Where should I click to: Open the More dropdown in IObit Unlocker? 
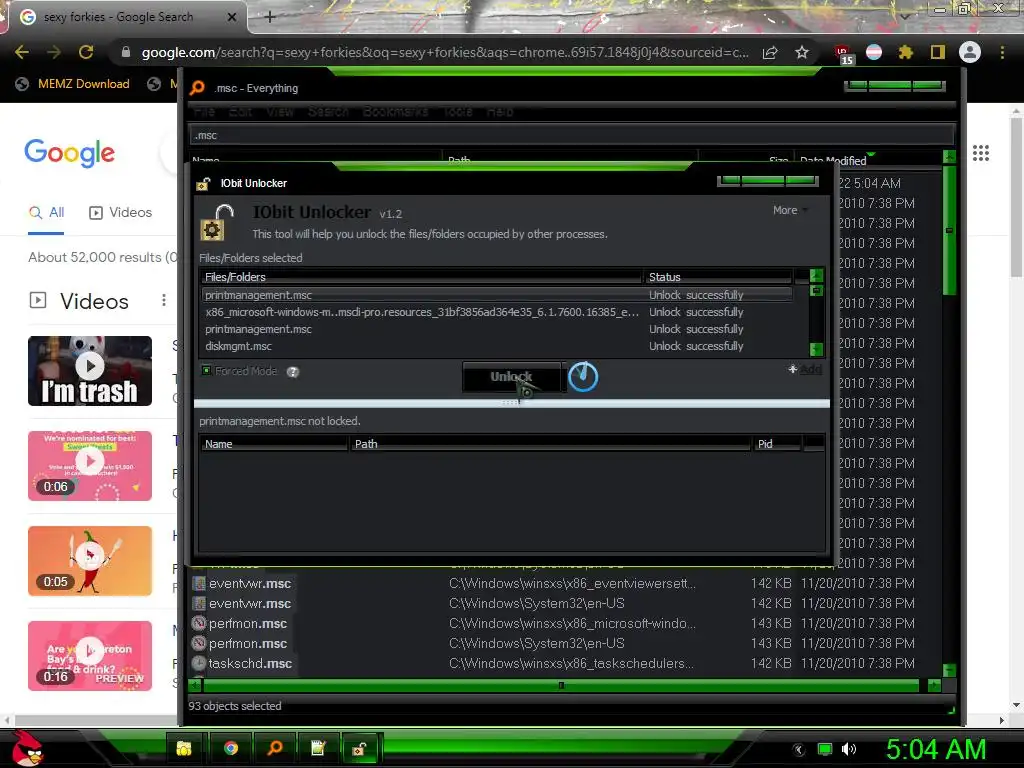coord(790,210)
